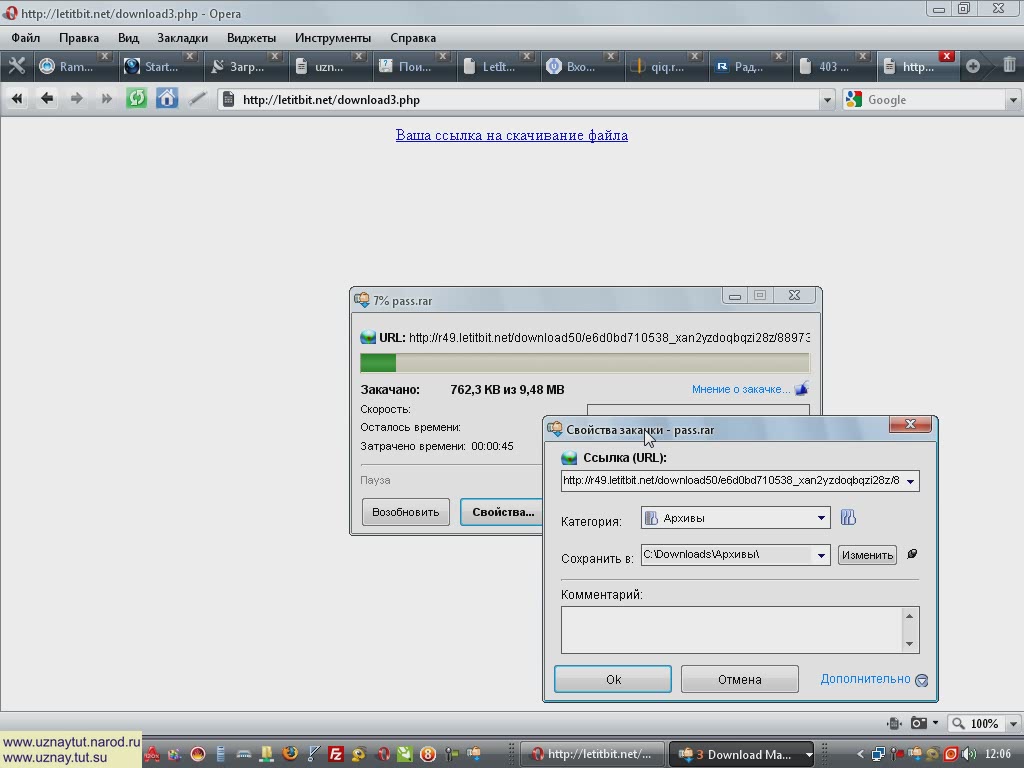Click the FileZilla icon in the taskbar
This screenshot has width=1024, height=768.
click(x=337, y=754)
